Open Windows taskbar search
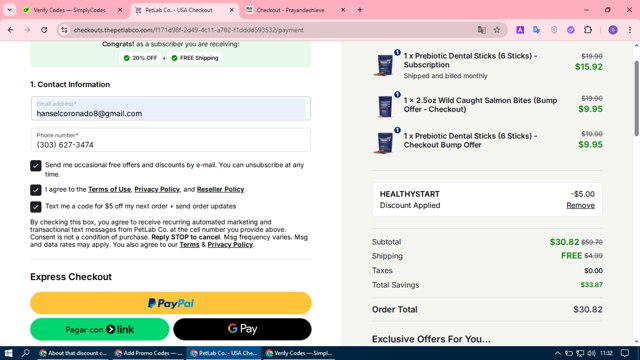The image size is (640, 360). pyautogui.click(x=26, y=353)
